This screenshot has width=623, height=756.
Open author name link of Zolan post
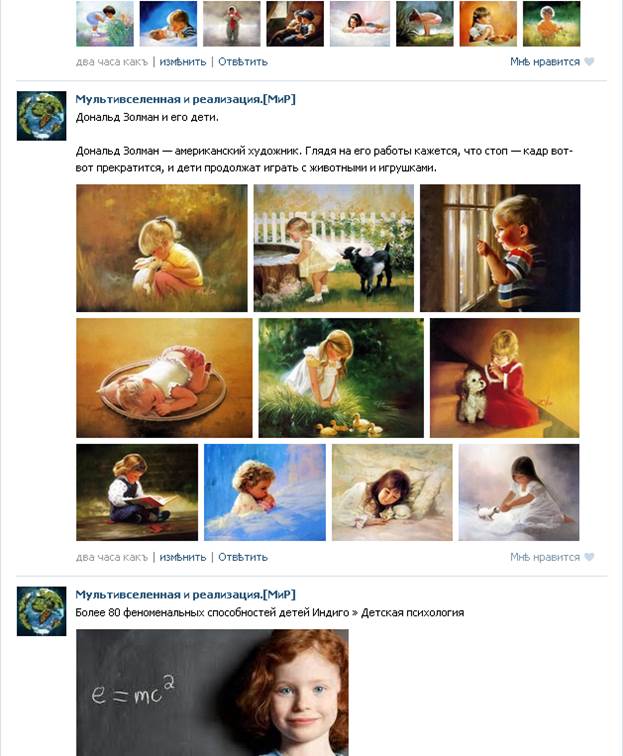[x=185, y=99]
